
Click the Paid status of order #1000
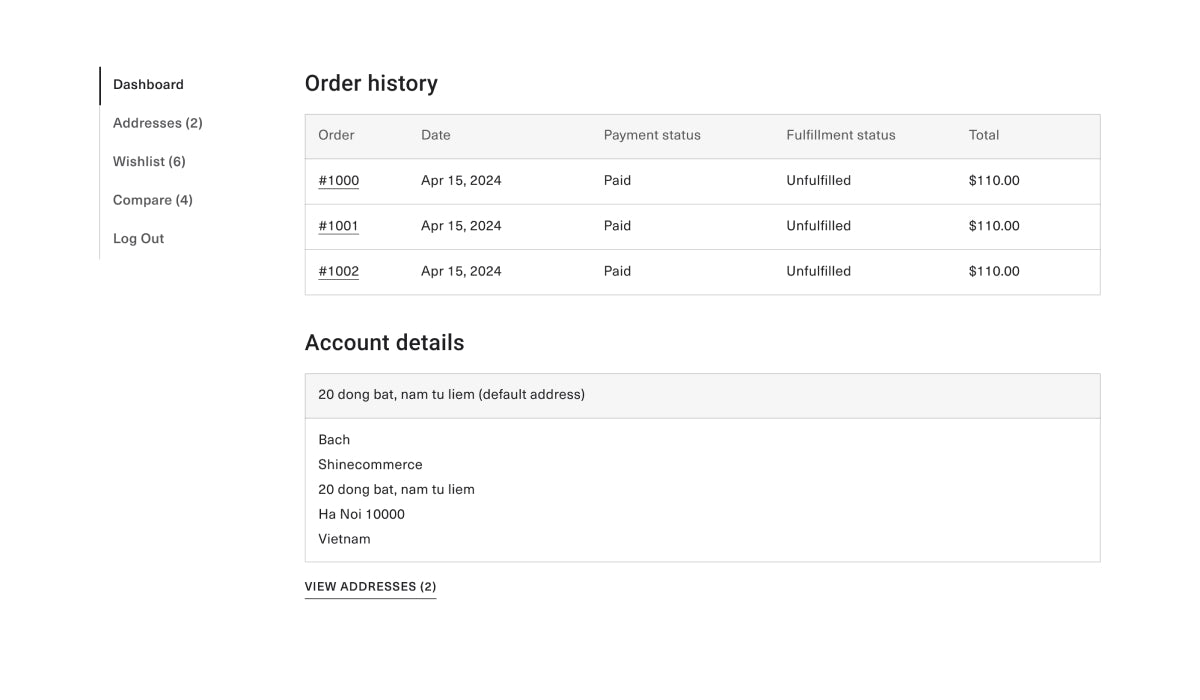coord(617,181)
